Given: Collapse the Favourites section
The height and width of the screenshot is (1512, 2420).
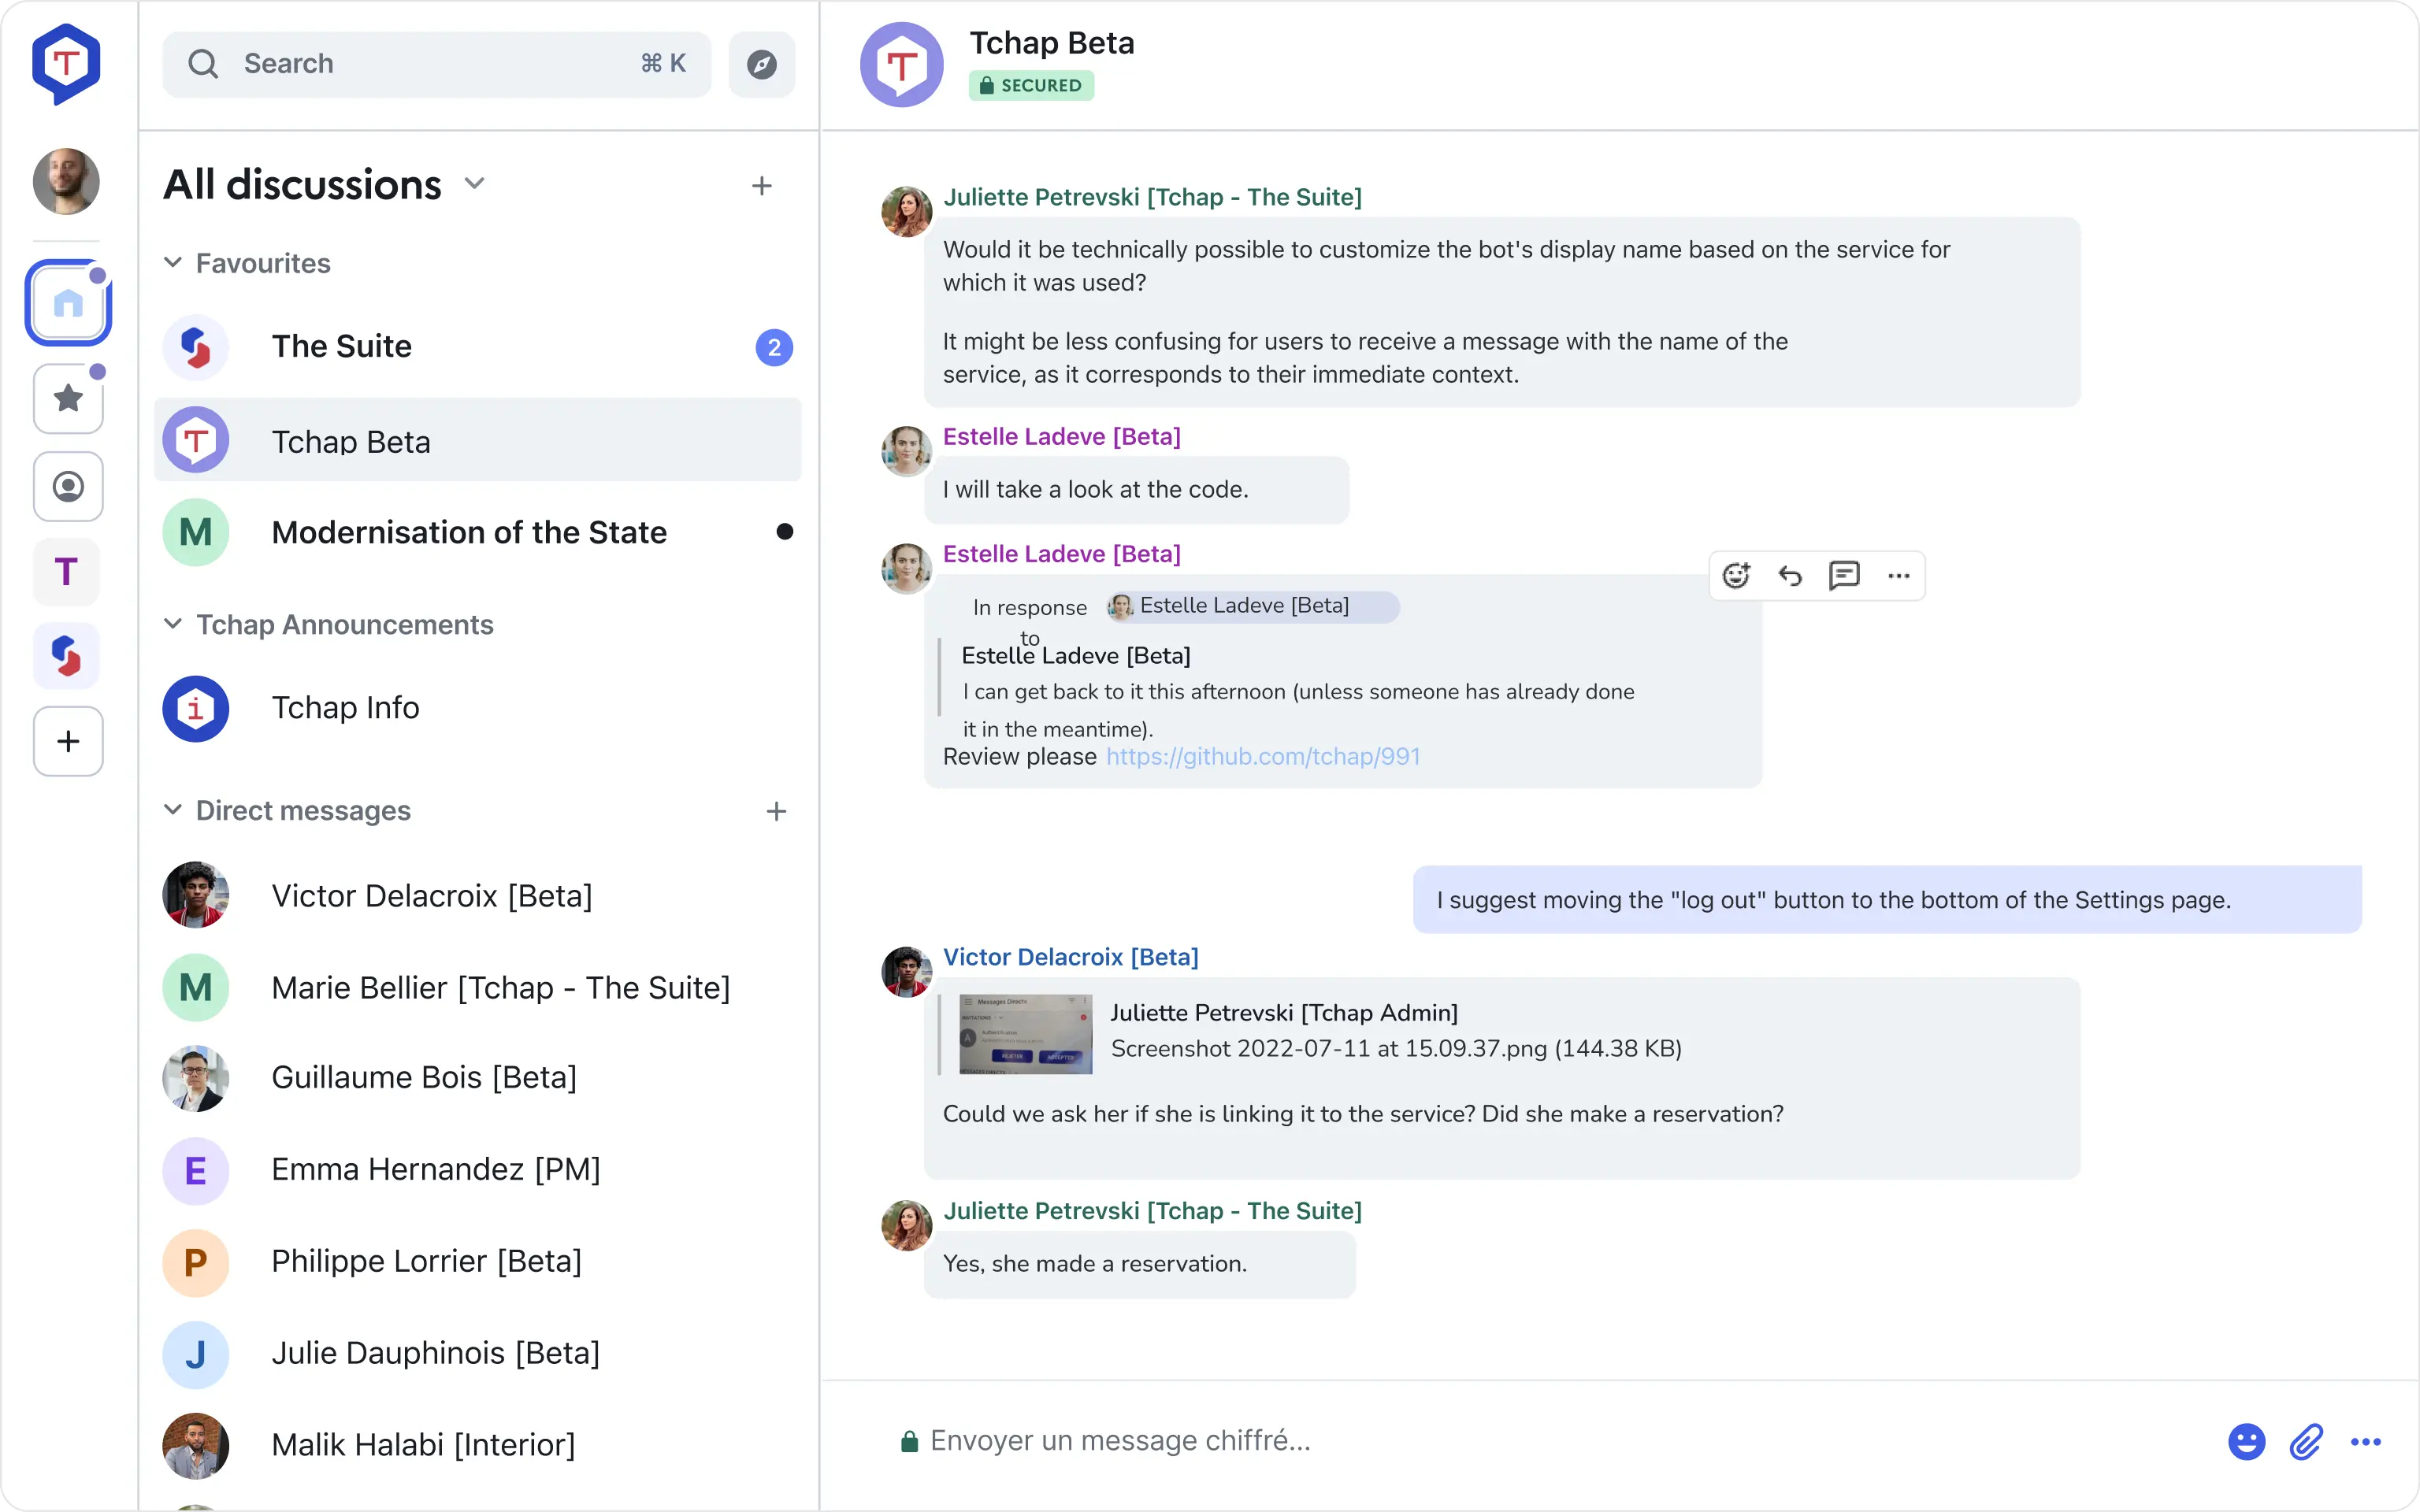Looking at the screenshot, I should pos(173,263).
